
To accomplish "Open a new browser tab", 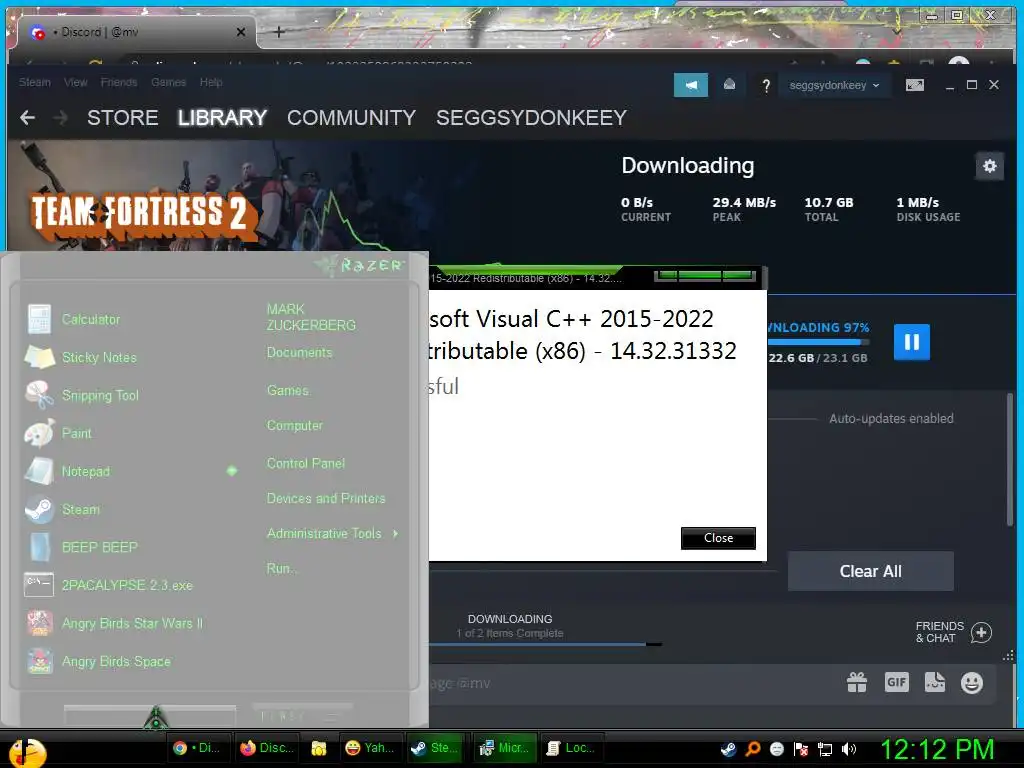I will tap(278, 32).
